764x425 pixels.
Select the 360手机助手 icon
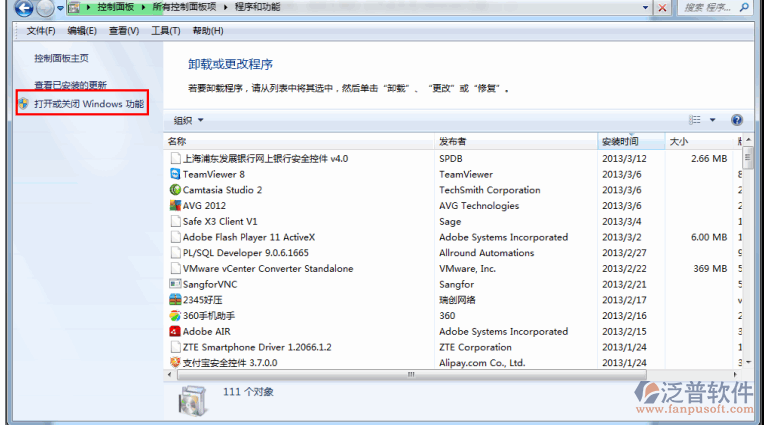pos(175,315)
